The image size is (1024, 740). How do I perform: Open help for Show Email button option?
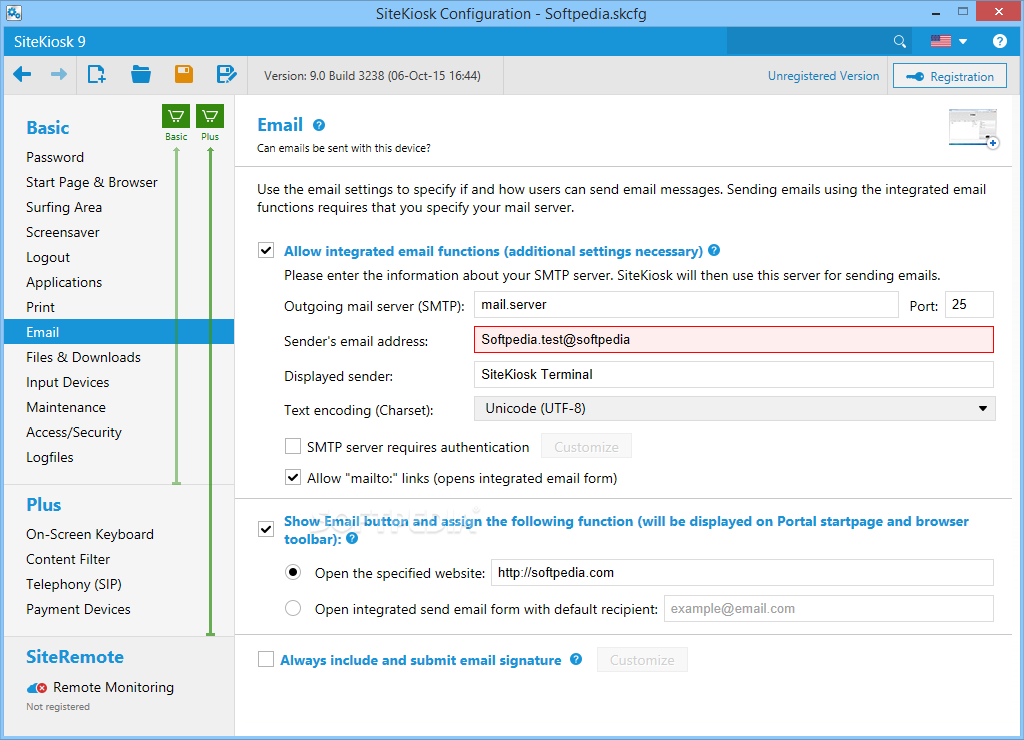[x=352, y=539]
